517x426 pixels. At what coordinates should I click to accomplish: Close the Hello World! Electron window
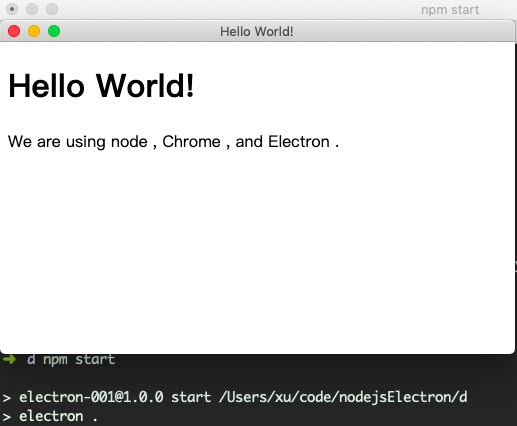pos(14,31)
